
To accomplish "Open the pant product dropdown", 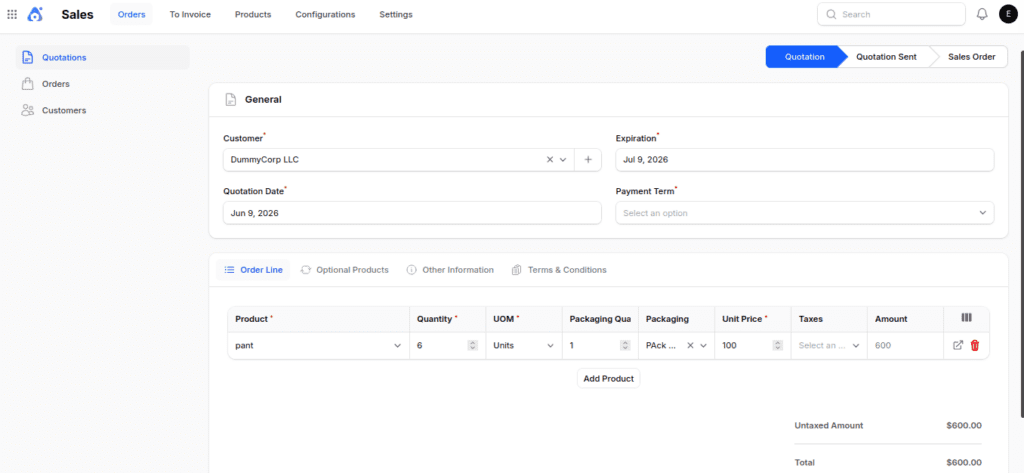I will 318,346.
